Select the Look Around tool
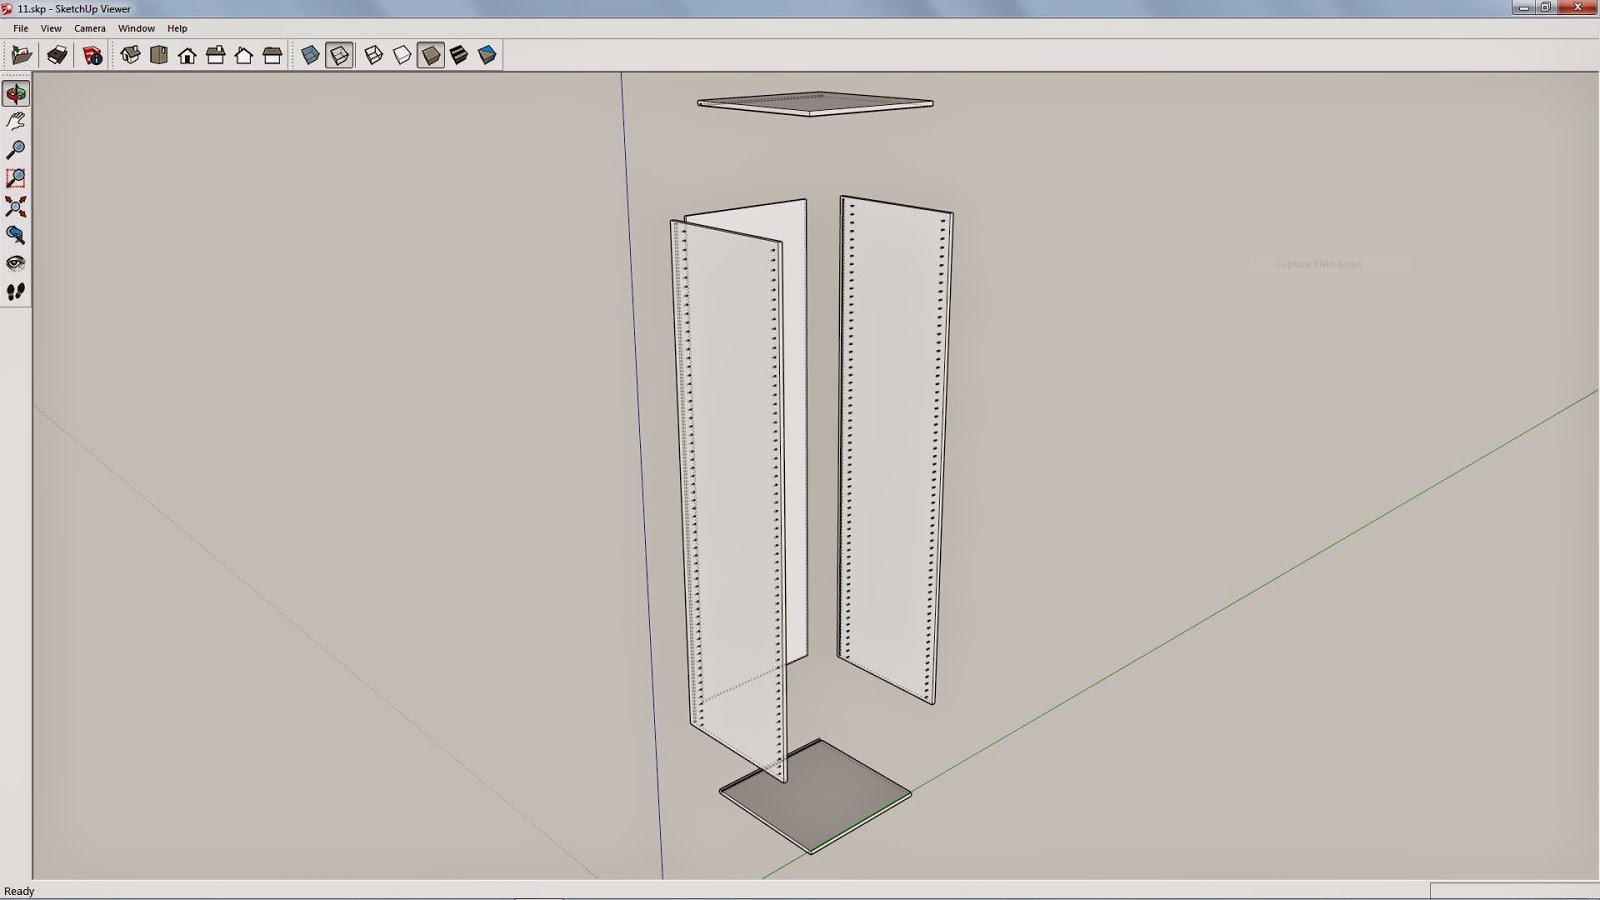Image resolution: width=1600 pixels, height=900 pixels. point(14,264)
